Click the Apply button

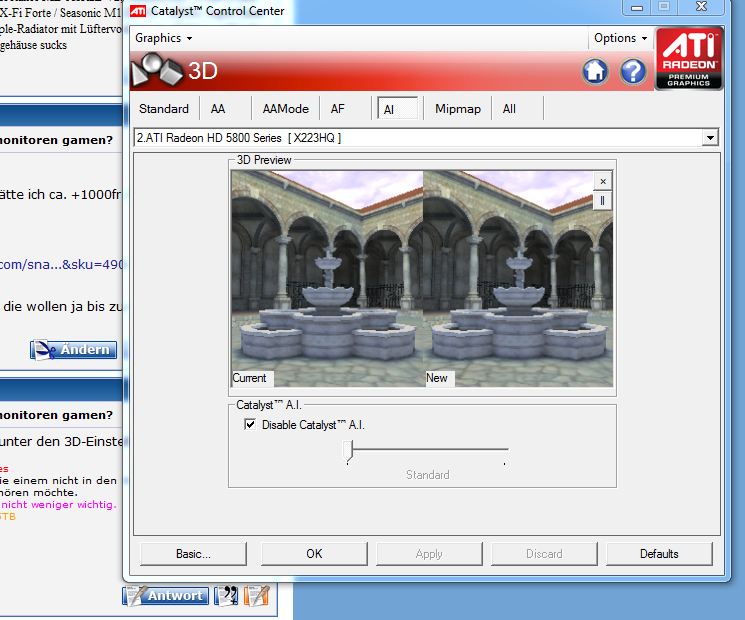[x=429, y=554]
